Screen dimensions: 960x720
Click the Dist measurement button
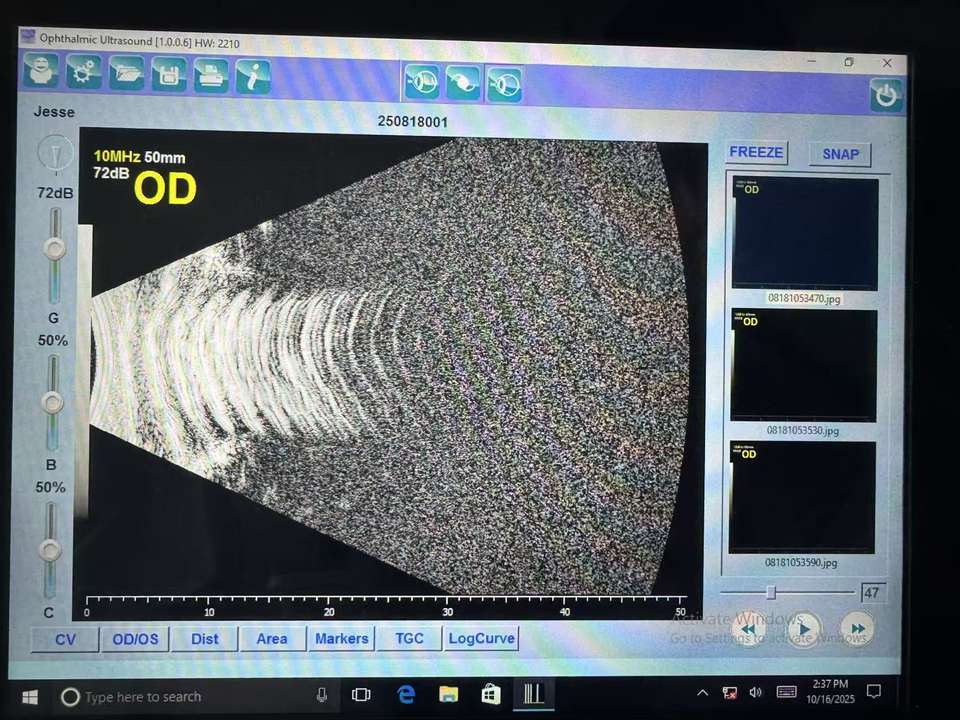point(204,639)
